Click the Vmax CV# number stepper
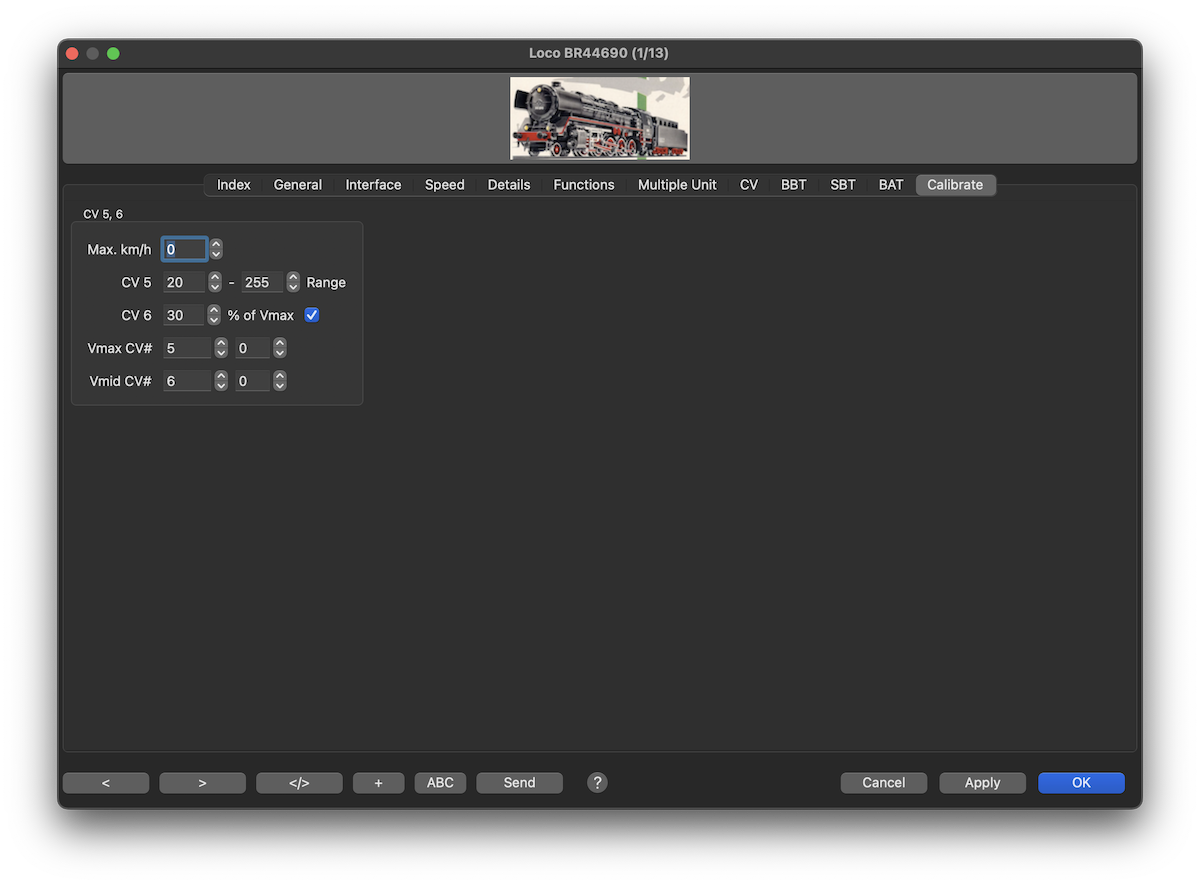This screenshot has width=1200, height=885. coord(220,348)
